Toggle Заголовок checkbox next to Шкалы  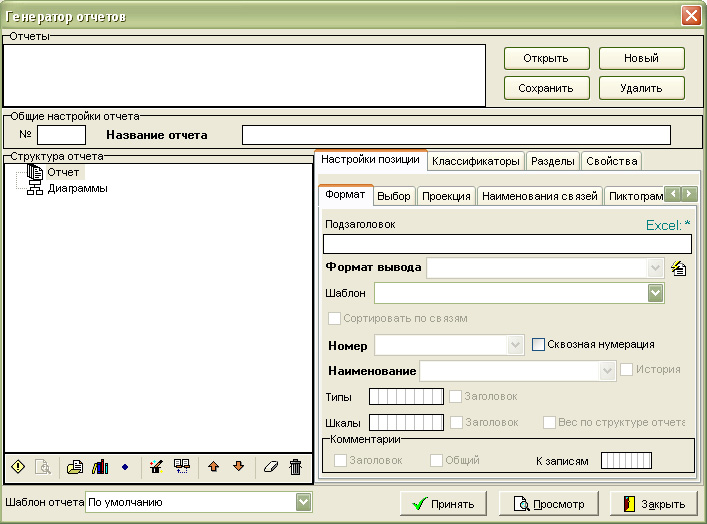(x=456, y=423)
